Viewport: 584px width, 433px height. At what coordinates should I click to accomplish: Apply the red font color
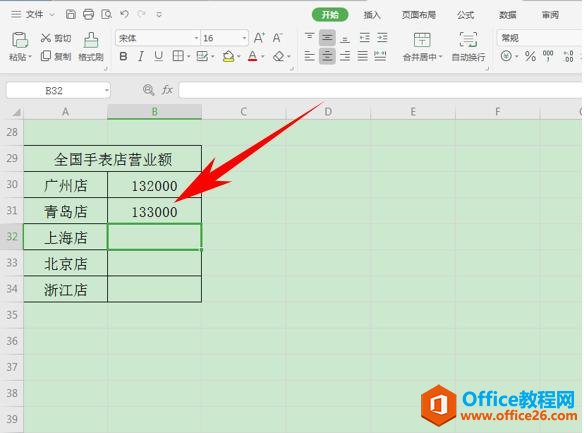tap(253, 57)
